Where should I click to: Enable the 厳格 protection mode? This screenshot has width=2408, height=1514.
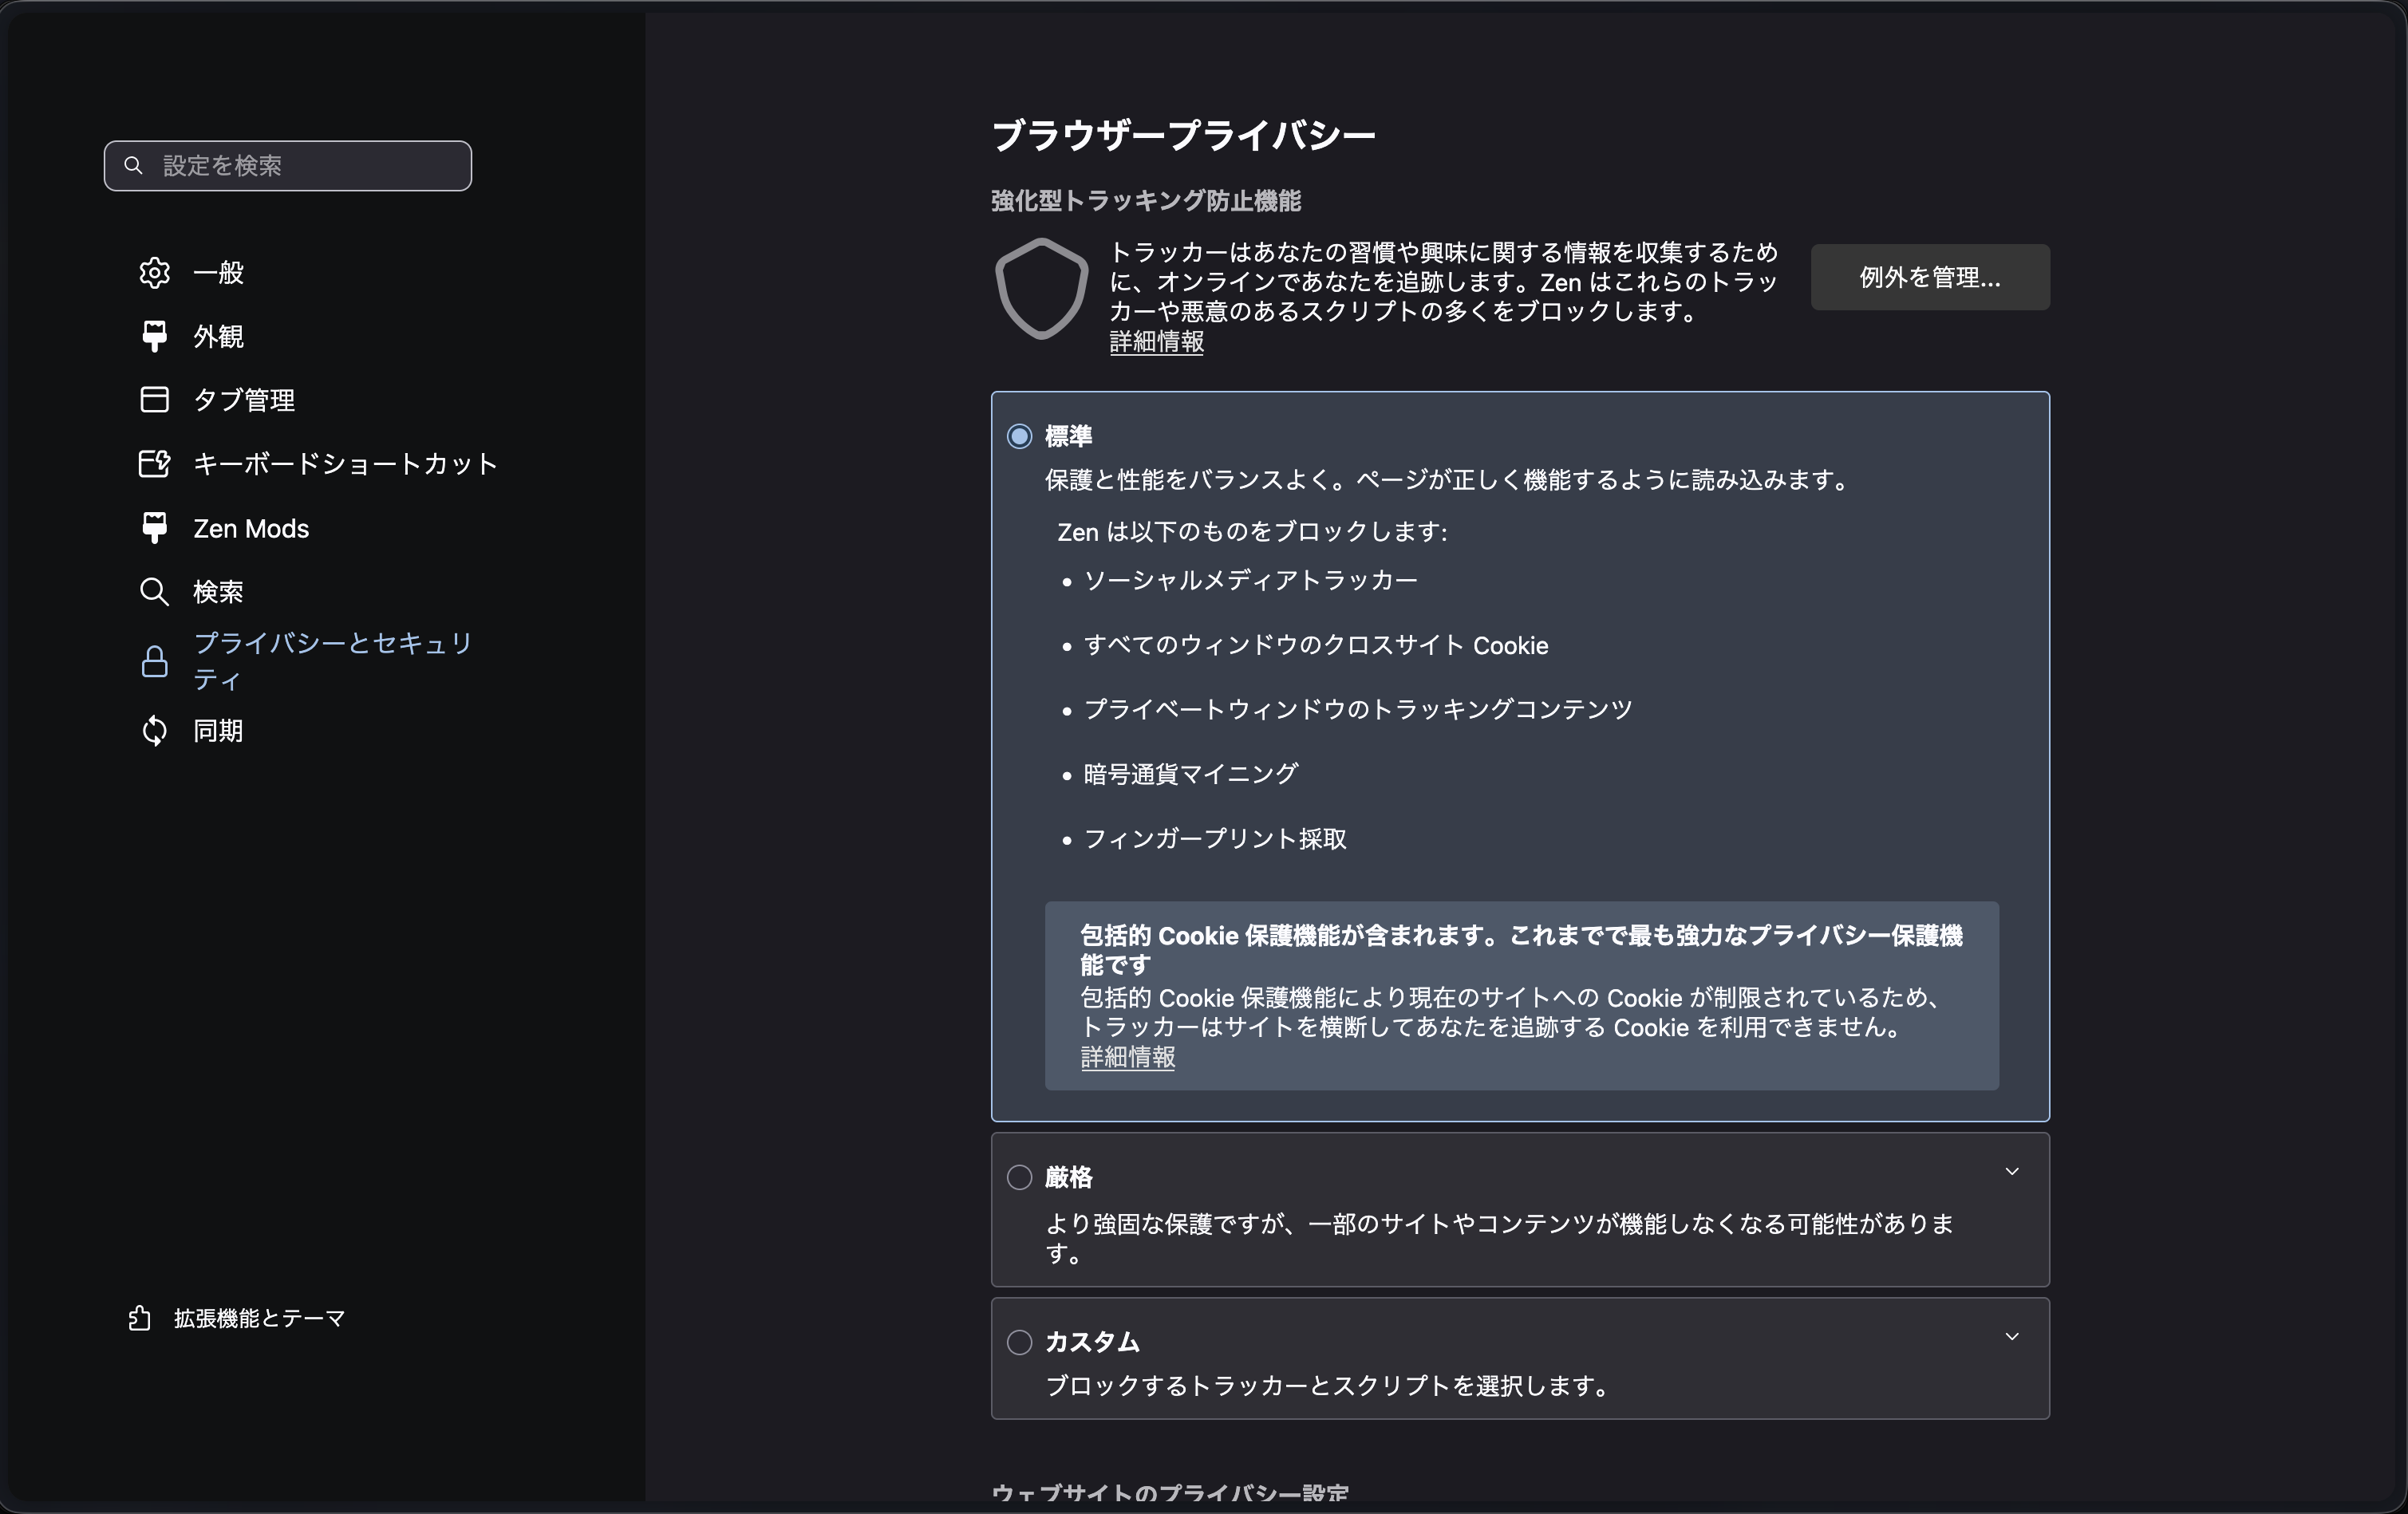point(1019,1177)
